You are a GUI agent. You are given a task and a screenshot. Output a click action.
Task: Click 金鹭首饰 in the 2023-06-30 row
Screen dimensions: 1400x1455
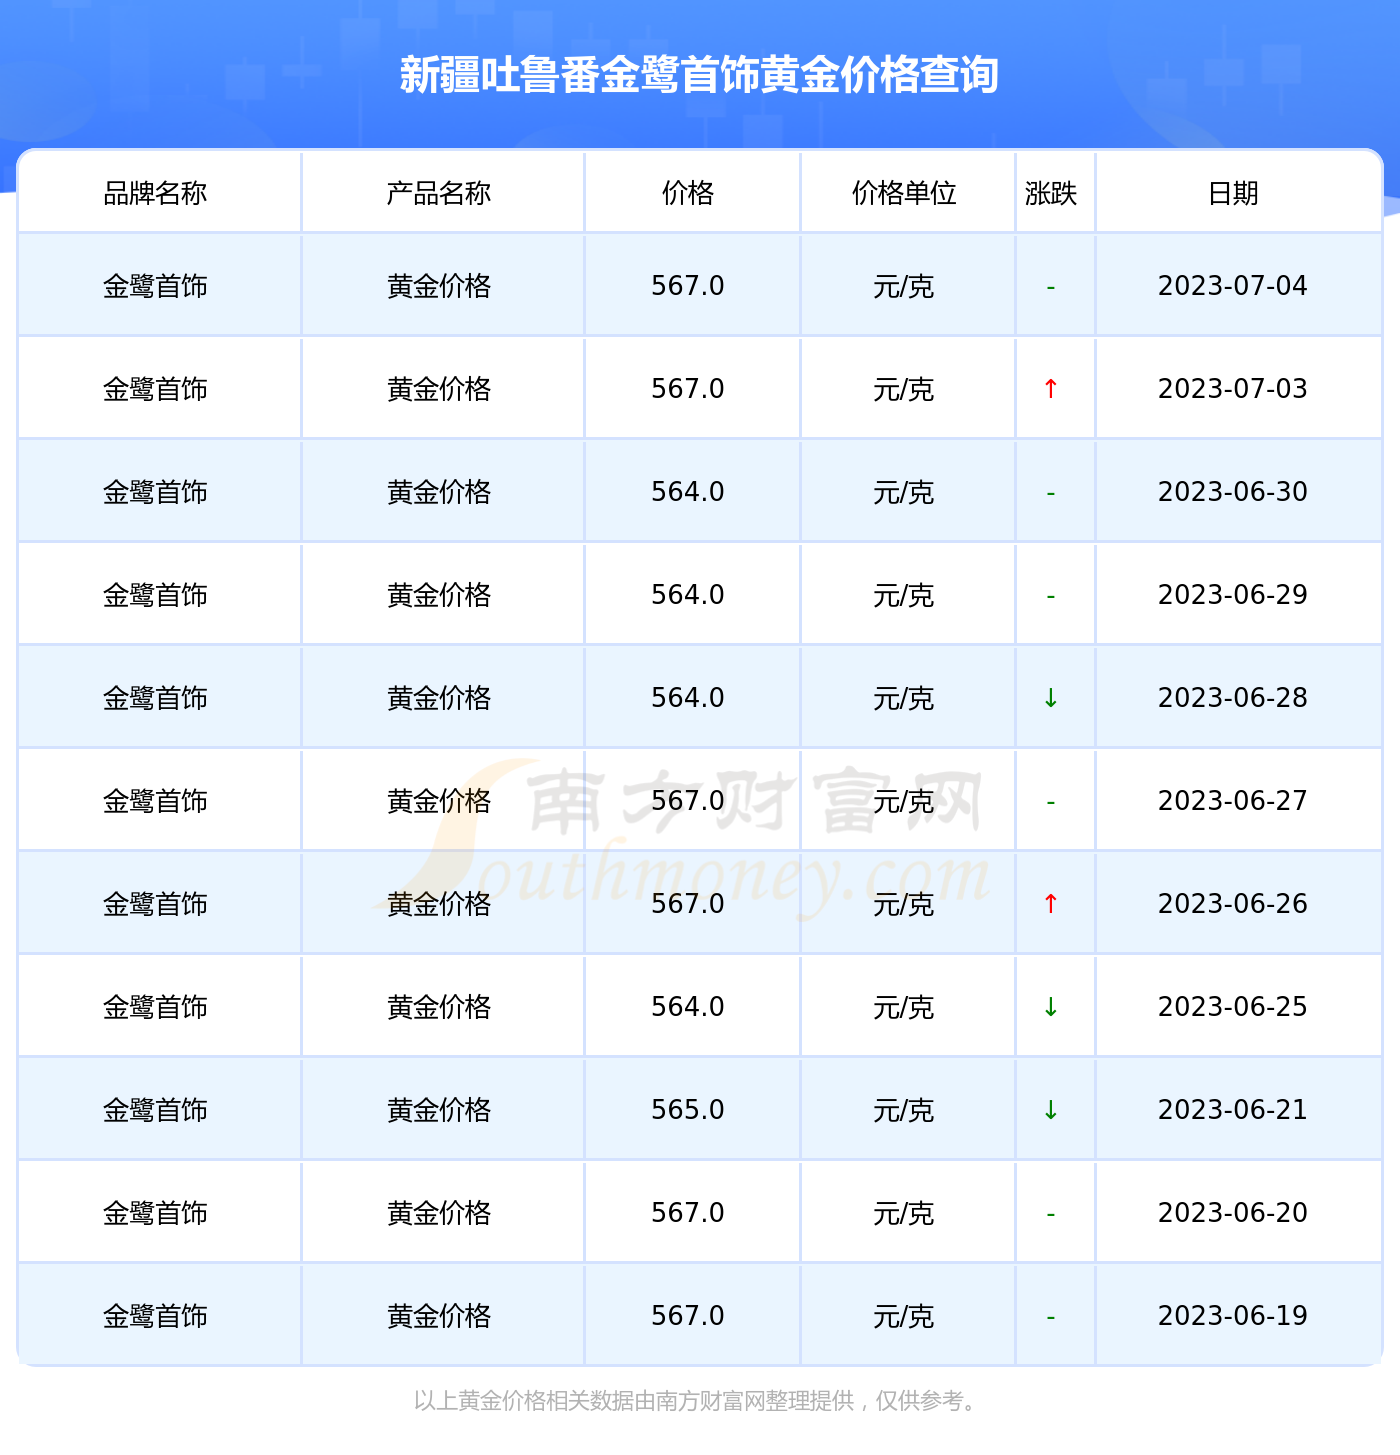pos(155,493)
